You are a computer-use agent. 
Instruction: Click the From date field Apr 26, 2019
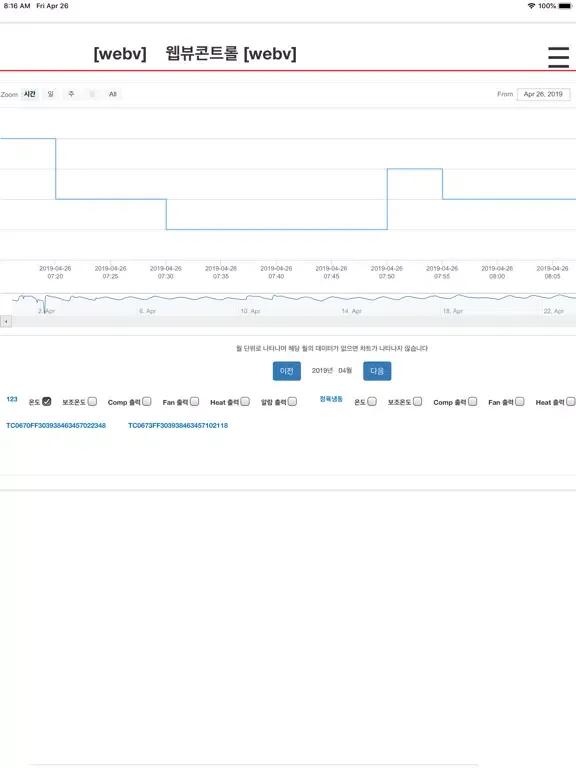543,94
